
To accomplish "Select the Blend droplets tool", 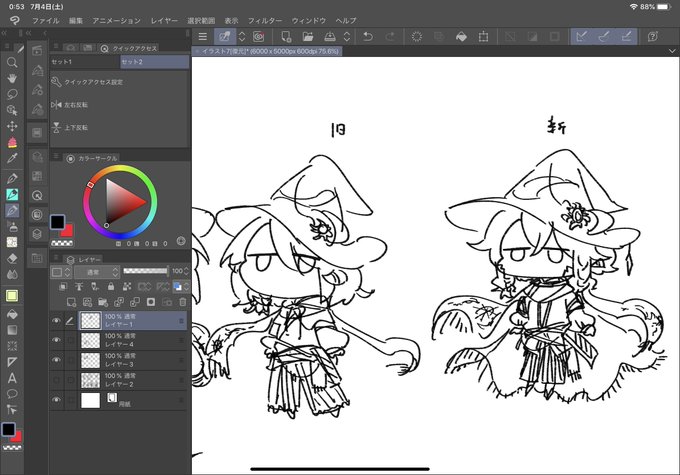I will [12, 275].
